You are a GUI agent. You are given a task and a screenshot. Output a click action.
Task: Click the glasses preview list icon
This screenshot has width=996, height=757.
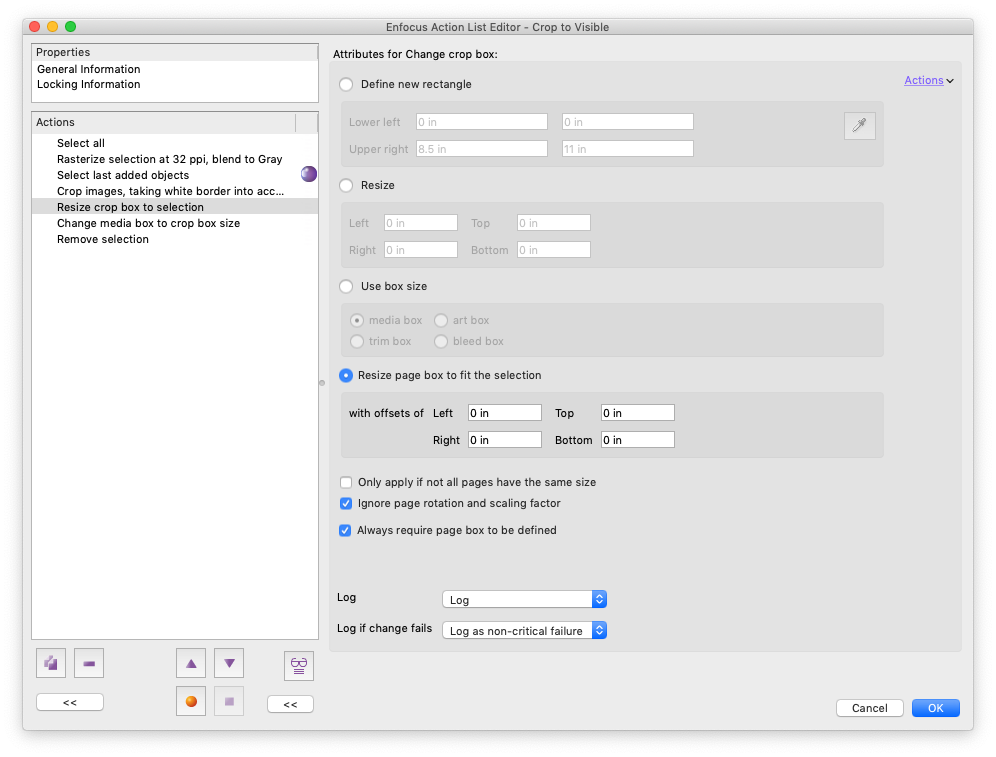click(298, 664)
